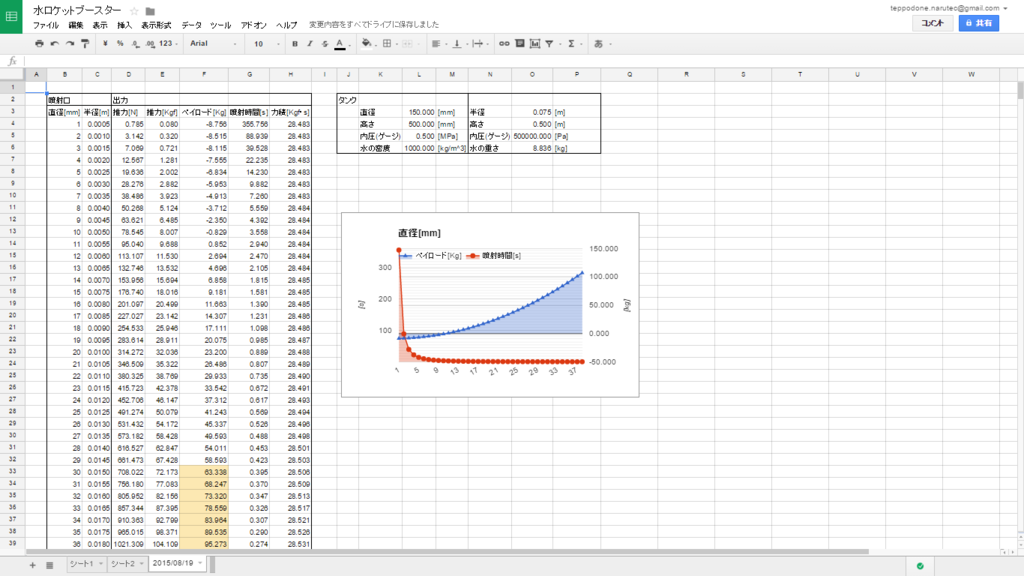Insert a link with the link icon
This screenshot has height=576, width=1024.
(x=504, y=44)
